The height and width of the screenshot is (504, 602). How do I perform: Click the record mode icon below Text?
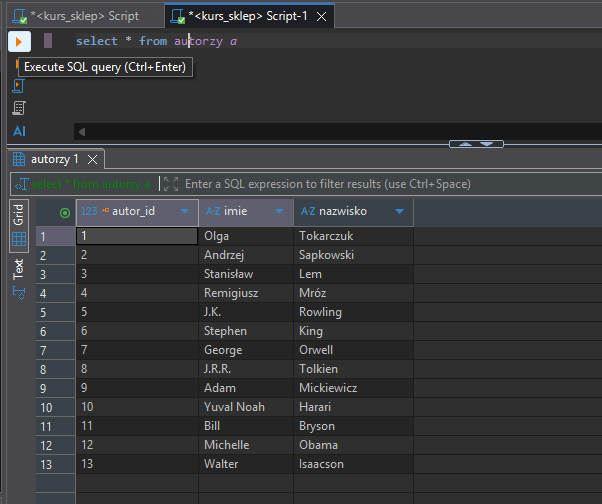point(18,292)
